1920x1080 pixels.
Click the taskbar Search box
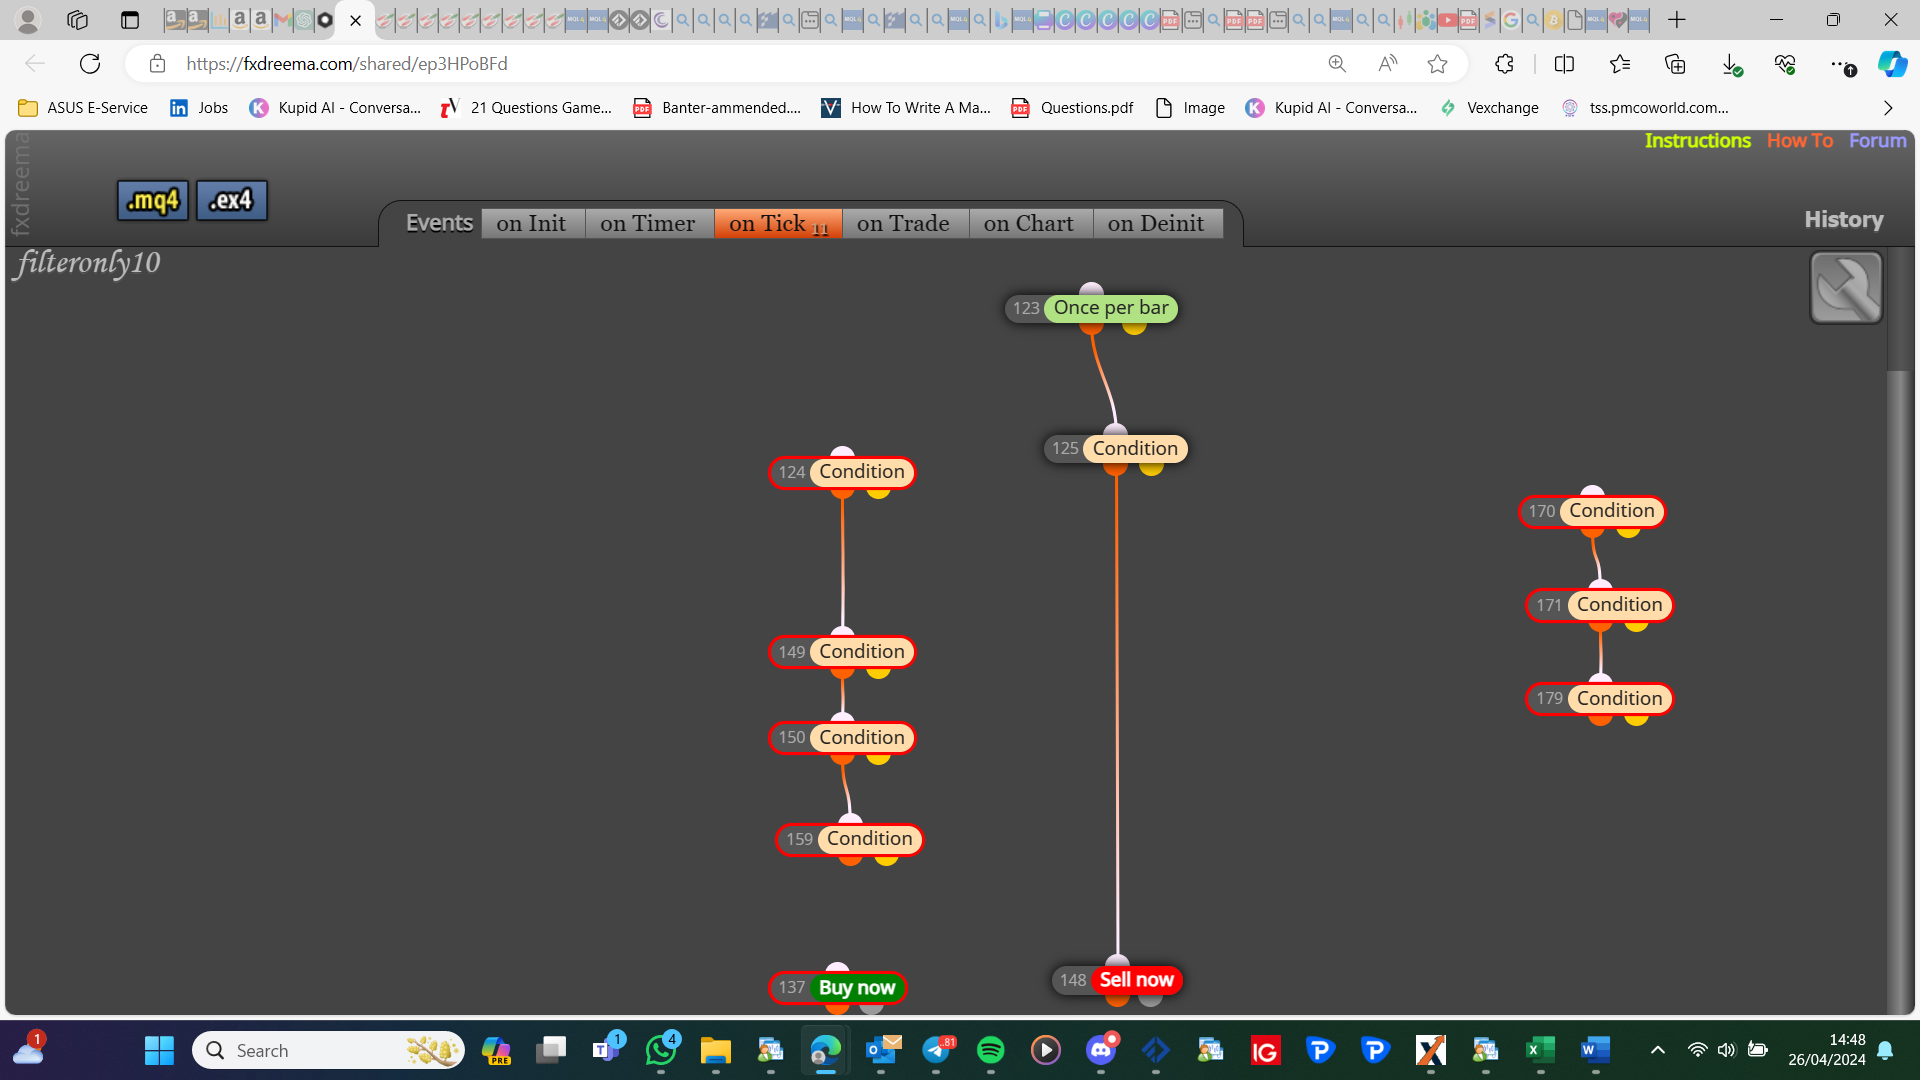point(328,1050)
